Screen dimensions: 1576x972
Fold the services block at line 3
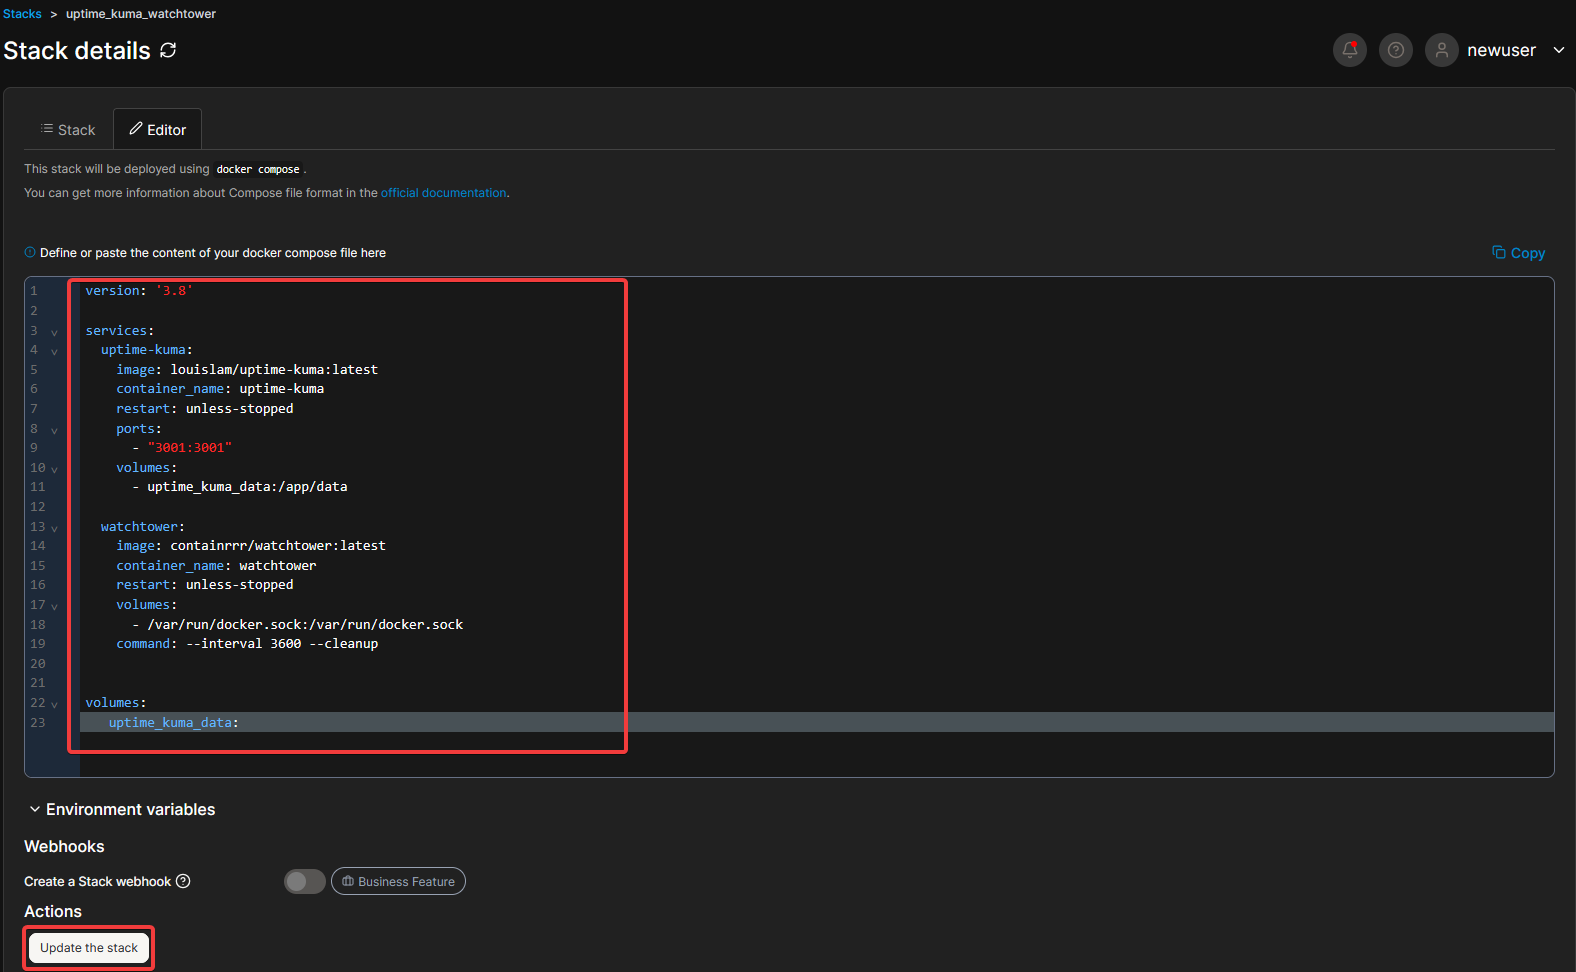54,332
